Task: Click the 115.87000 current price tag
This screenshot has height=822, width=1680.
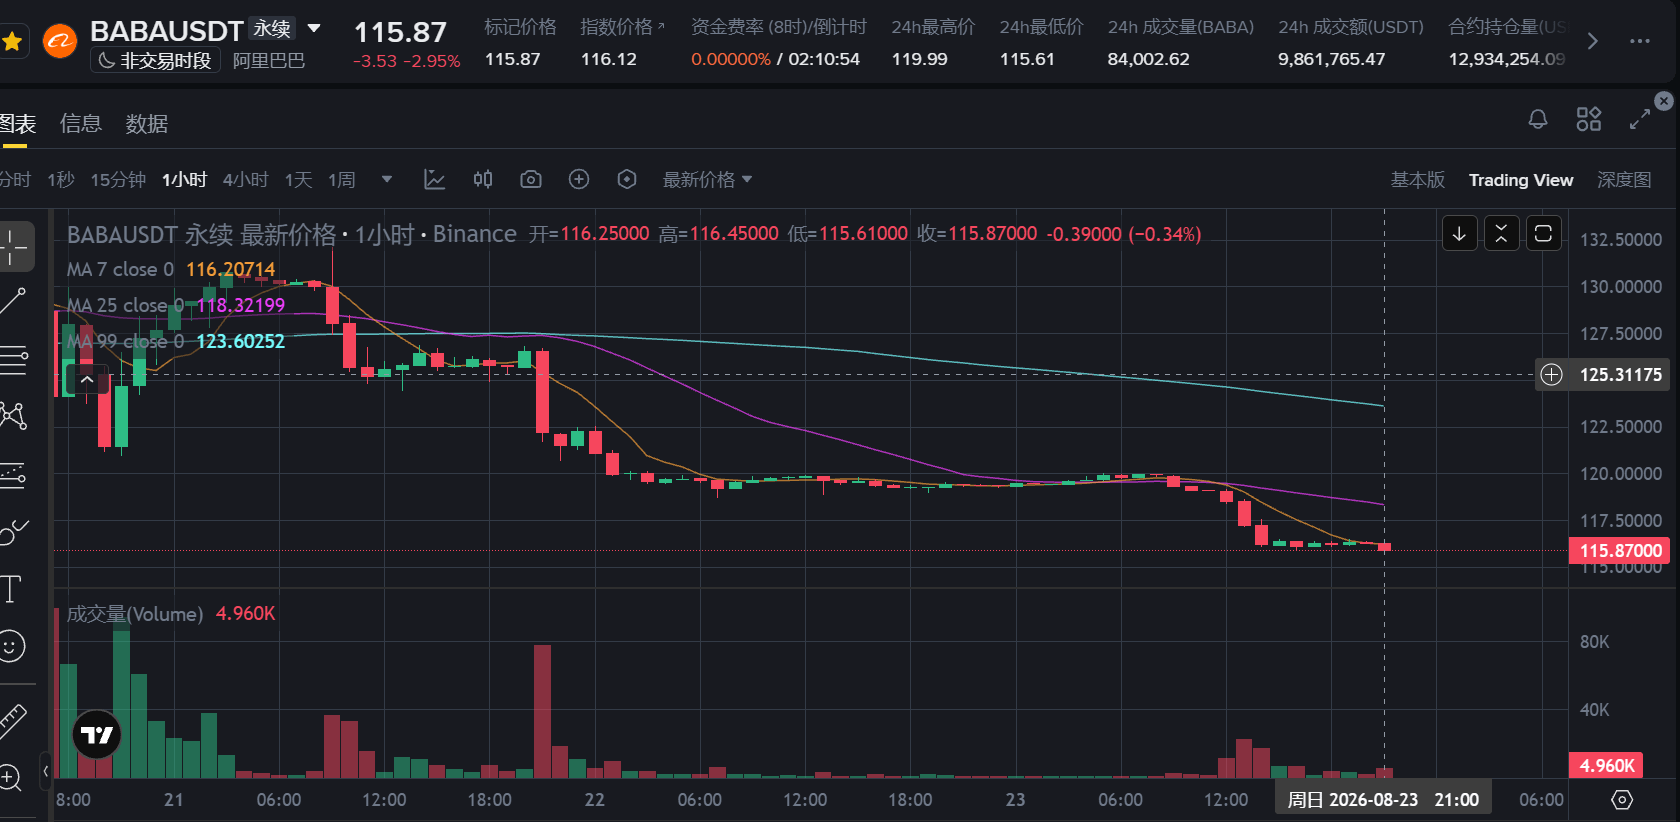Action: coord(1620,550)
